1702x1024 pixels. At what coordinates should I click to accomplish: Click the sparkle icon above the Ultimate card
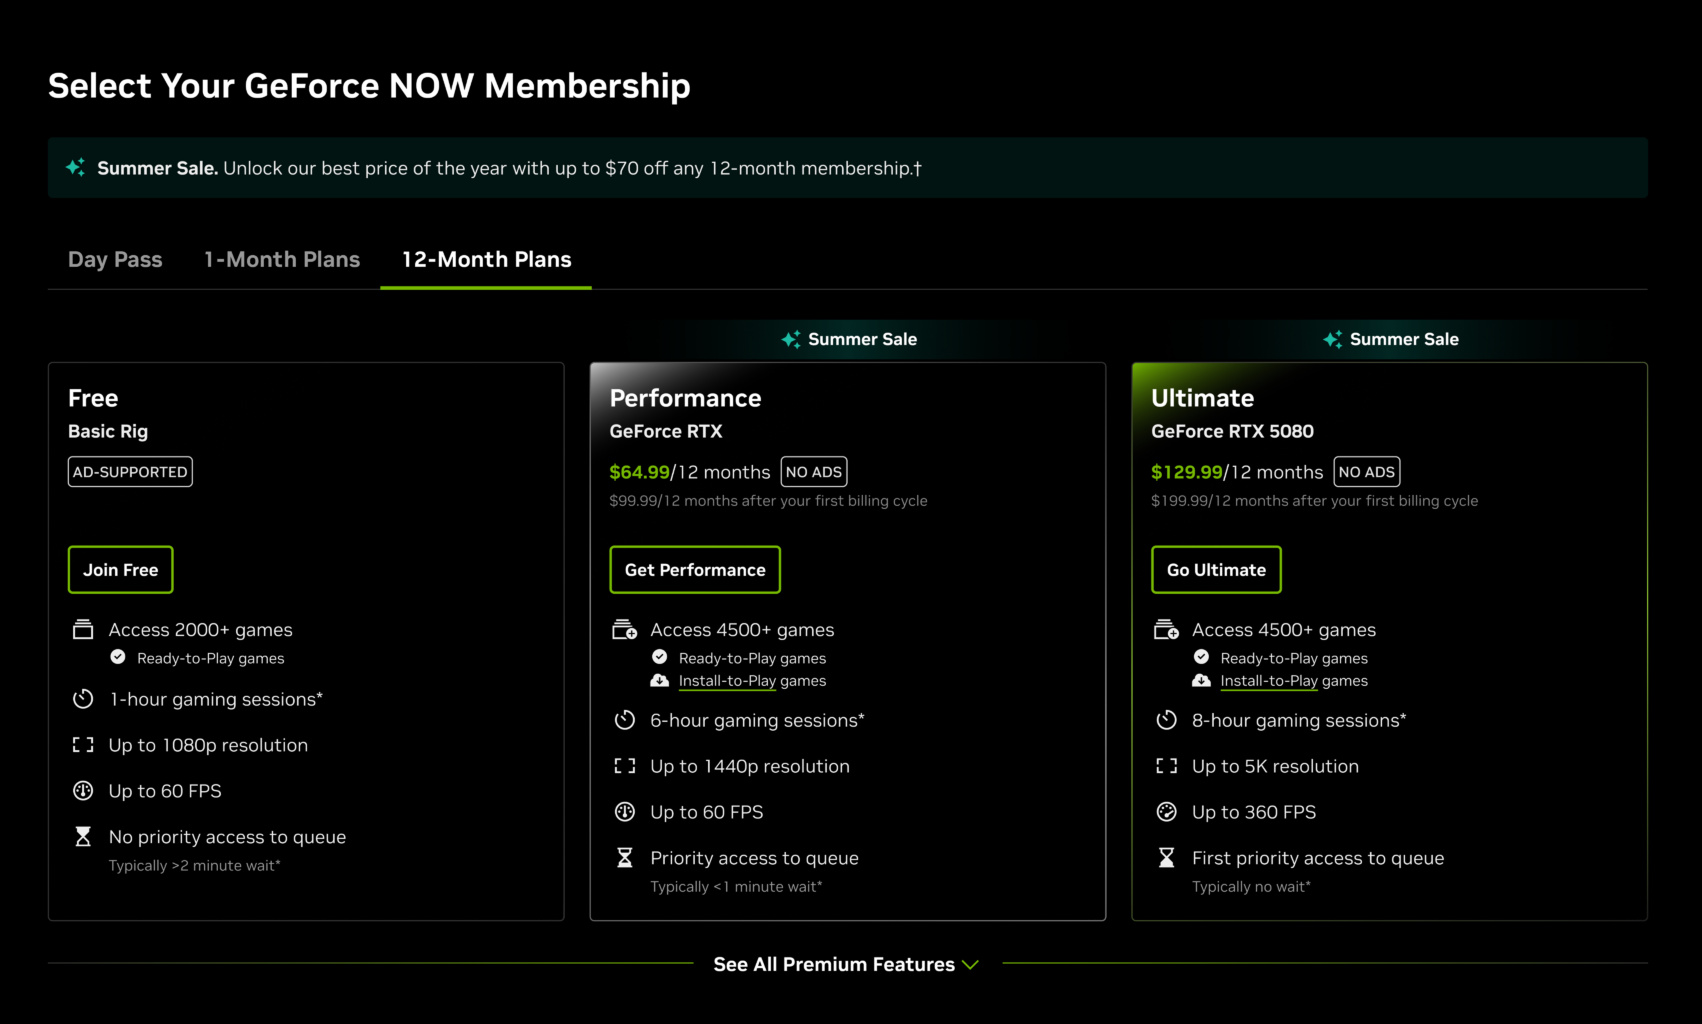point(1333,339)
